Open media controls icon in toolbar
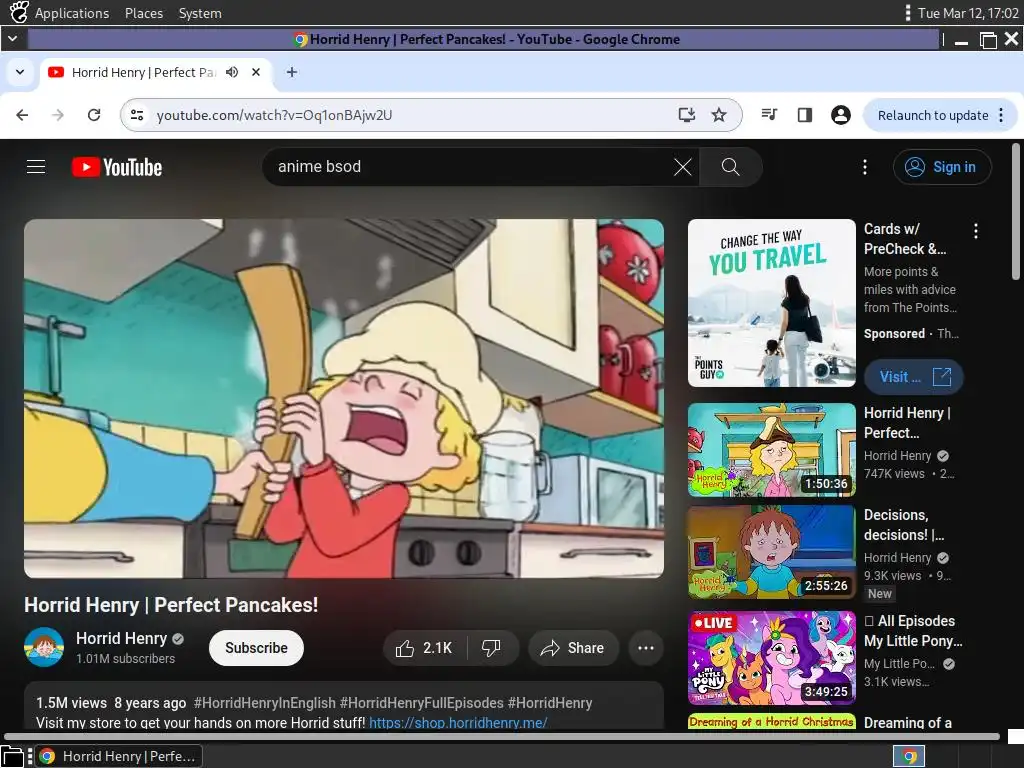The width and height of the screenshot is (1024, 768). point(769,115)
